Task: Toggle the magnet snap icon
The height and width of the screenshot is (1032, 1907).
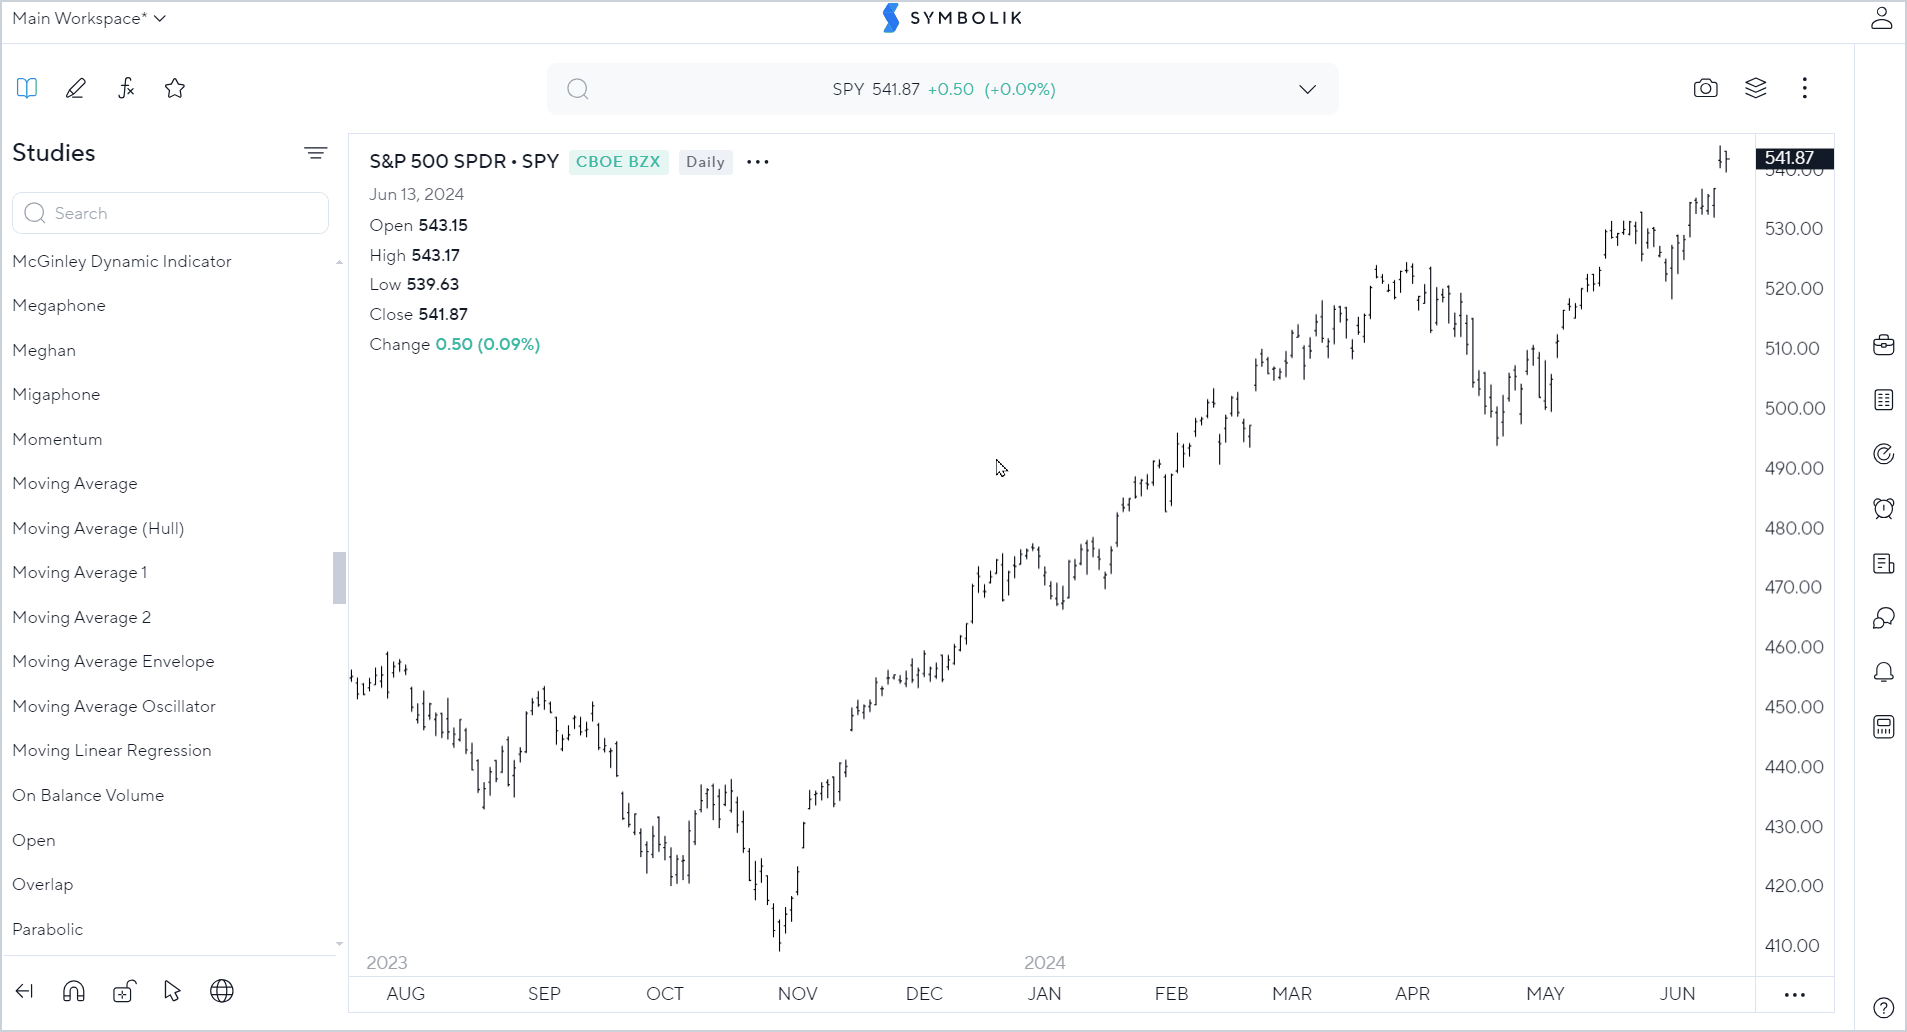Action: click(74, 991)
